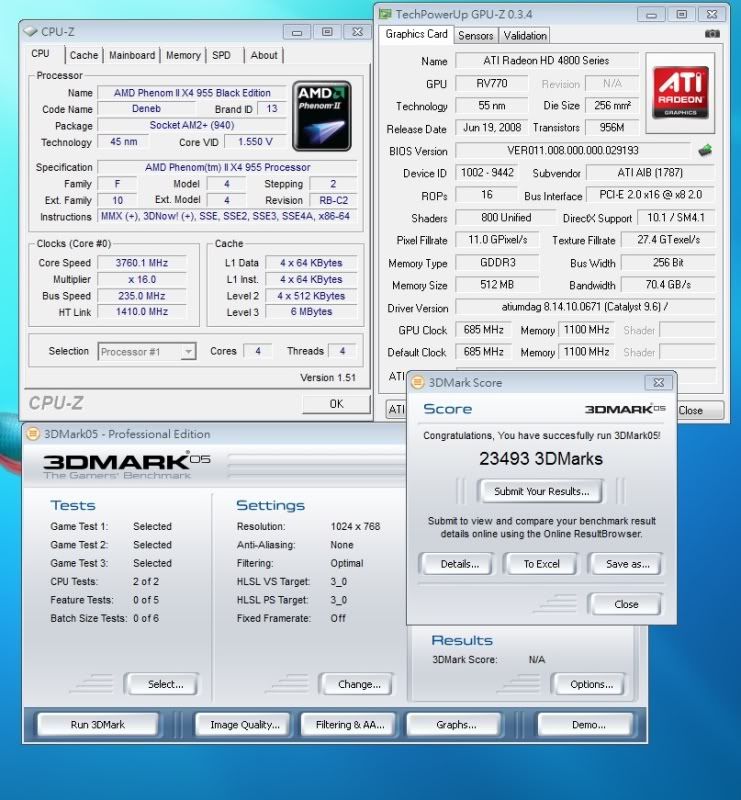Click the Memory Size 512 MB value
The image size is (741, 800).
tap(497, 285)
